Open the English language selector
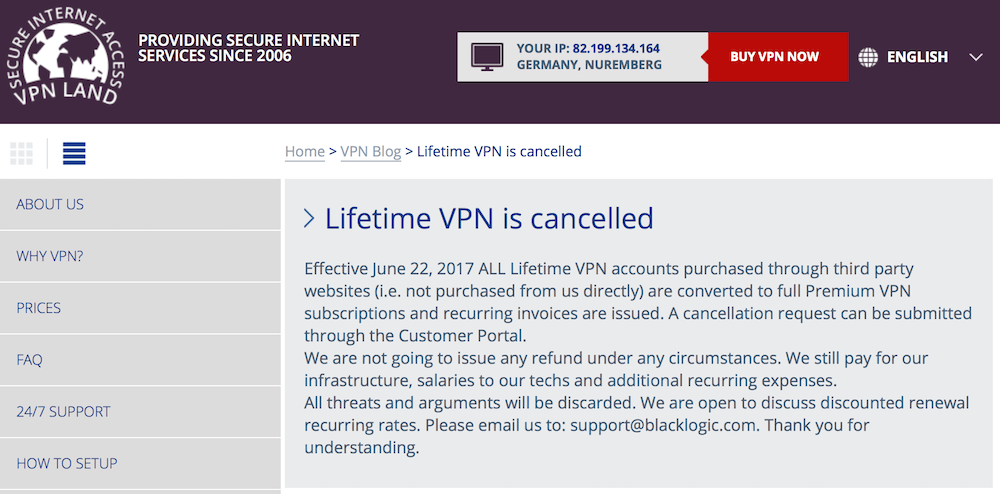The image size is (1000, 494). pos(917,57)
